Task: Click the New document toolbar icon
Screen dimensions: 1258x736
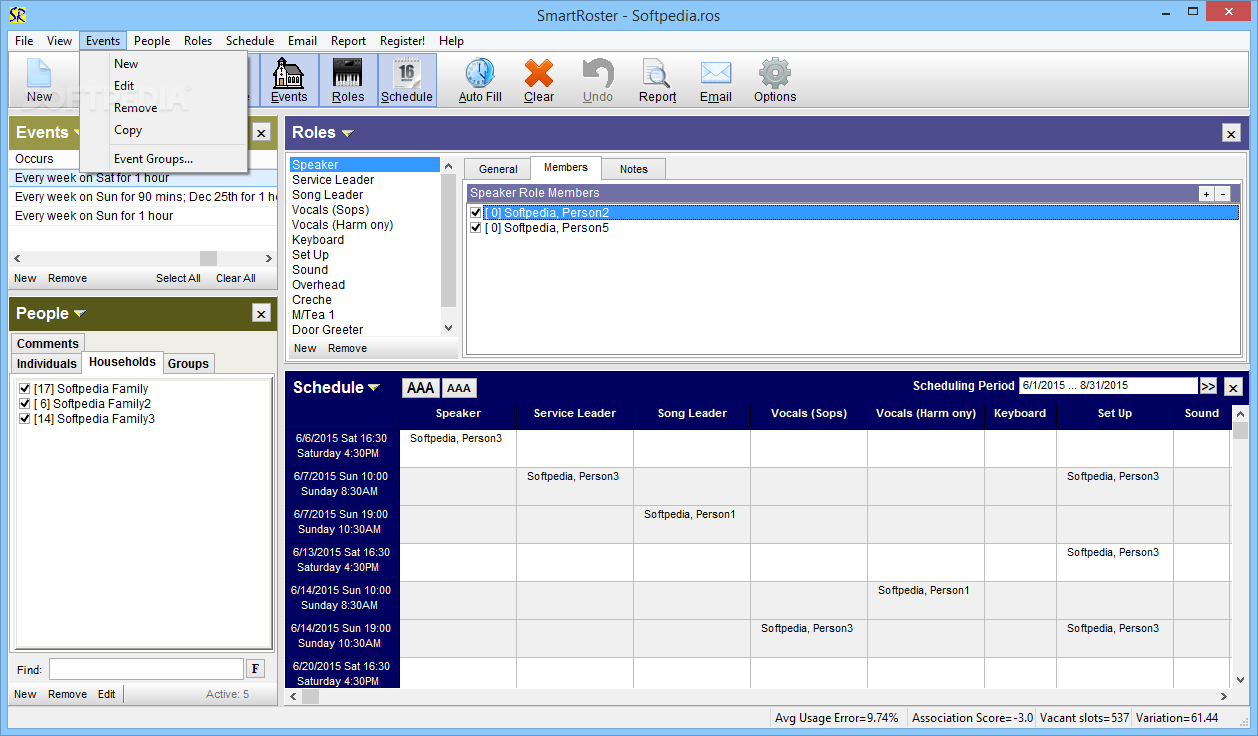Action: pyautogui.click(x=39, y=80)
